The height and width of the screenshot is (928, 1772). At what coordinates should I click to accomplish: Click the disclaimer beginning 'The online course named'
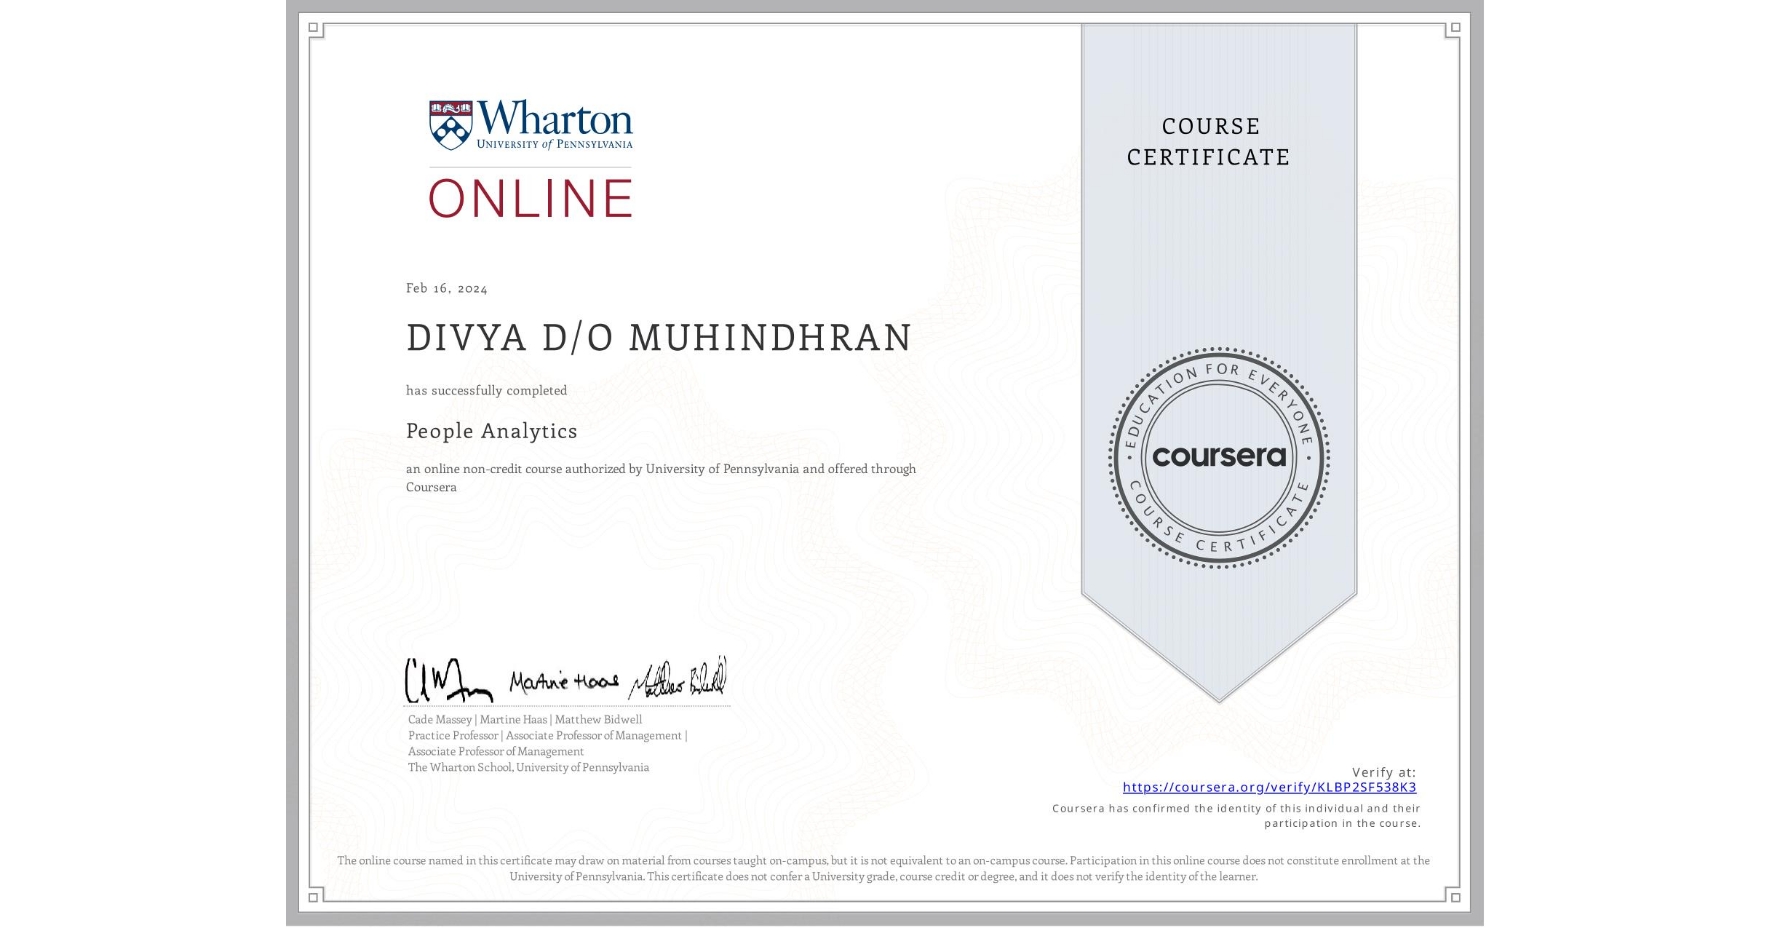(x=883, y=868)
